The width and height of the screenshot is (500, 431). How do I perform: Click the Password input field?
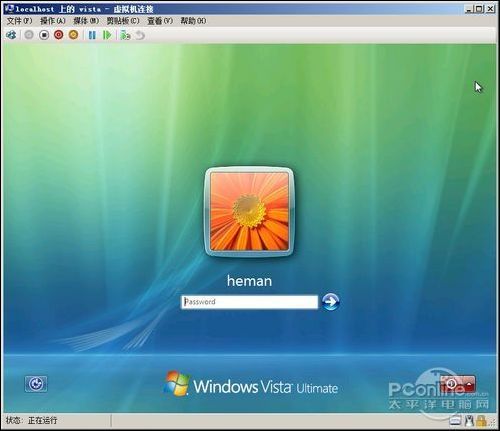pyautogui.click(x=249, y=302)
